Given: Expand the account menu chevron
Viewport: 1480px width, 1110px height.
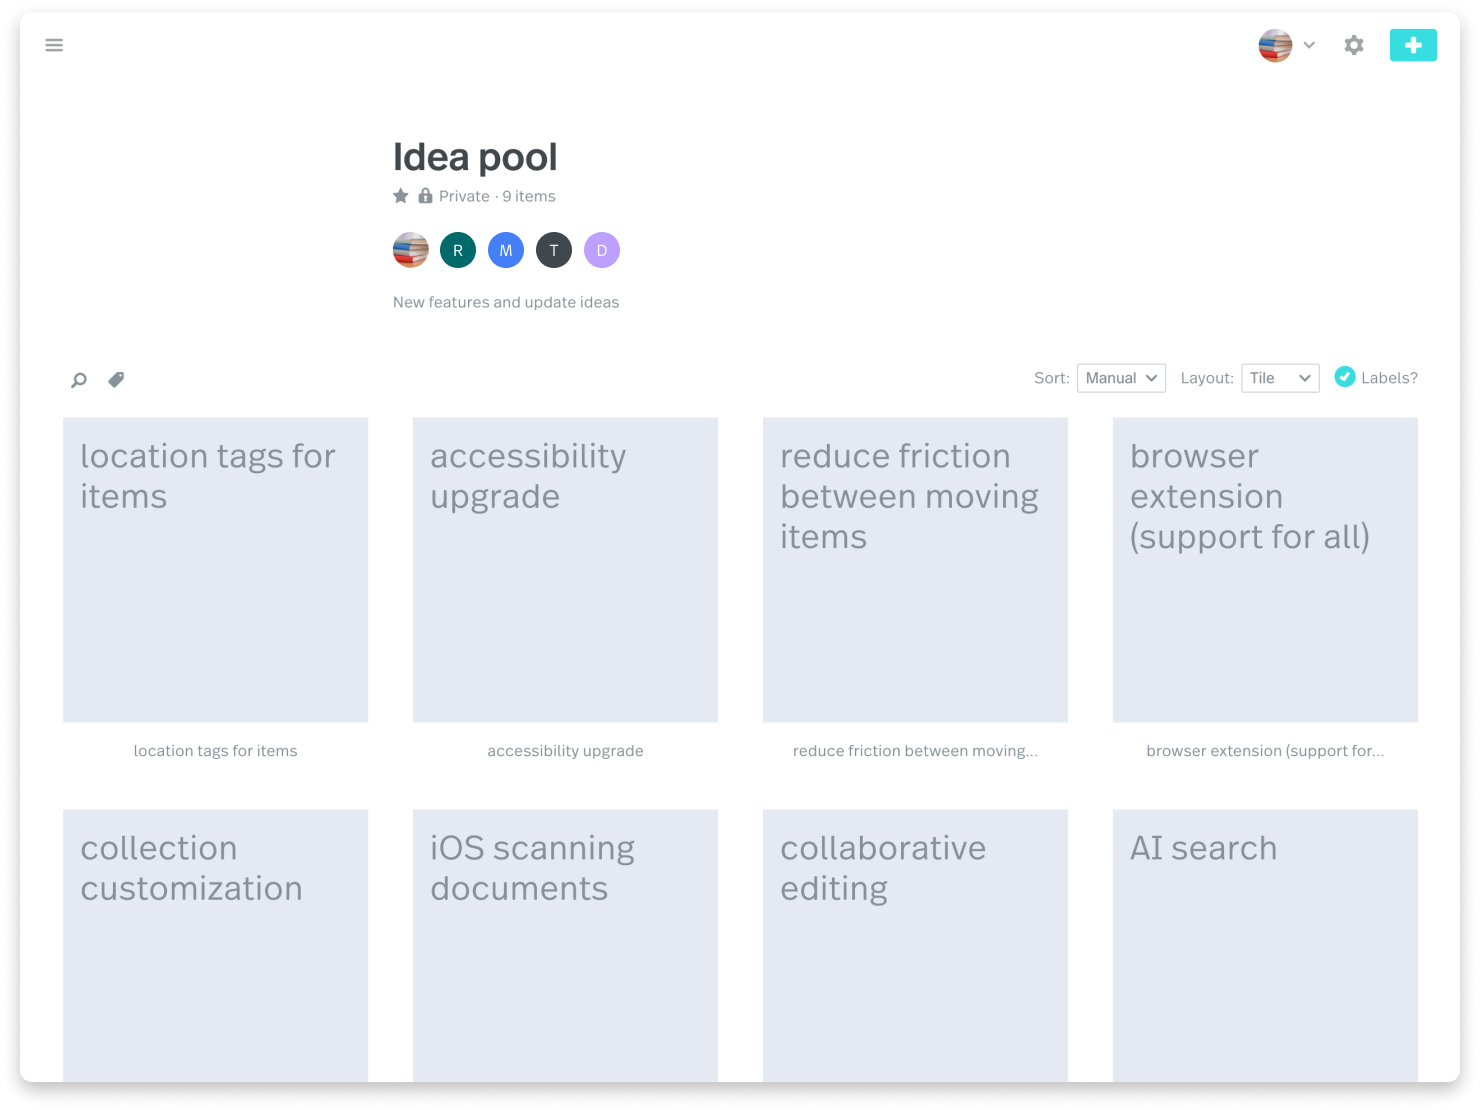Looking at the screenshot, I should tap(1309, 45).
